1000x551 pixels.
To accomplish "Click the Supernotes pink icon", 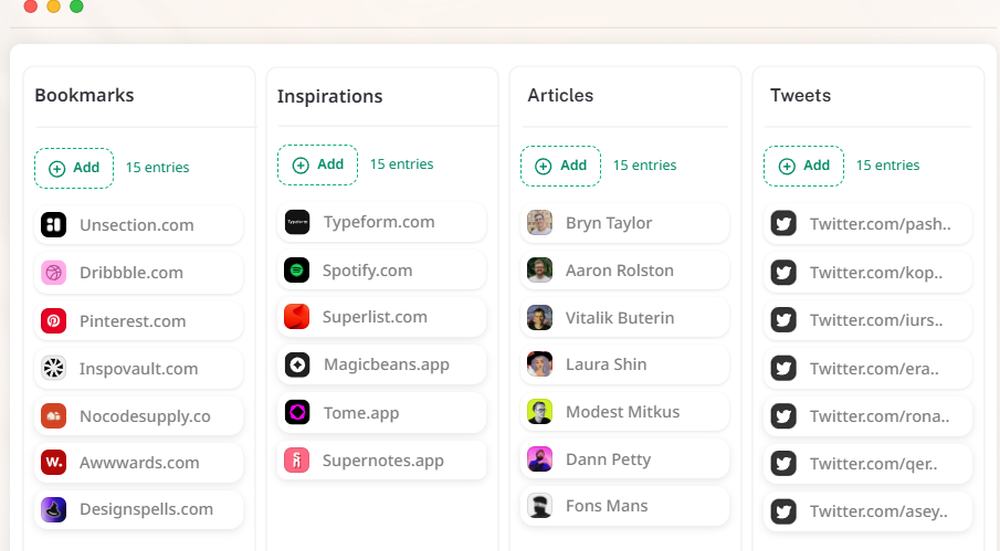I will coord(297,460).
